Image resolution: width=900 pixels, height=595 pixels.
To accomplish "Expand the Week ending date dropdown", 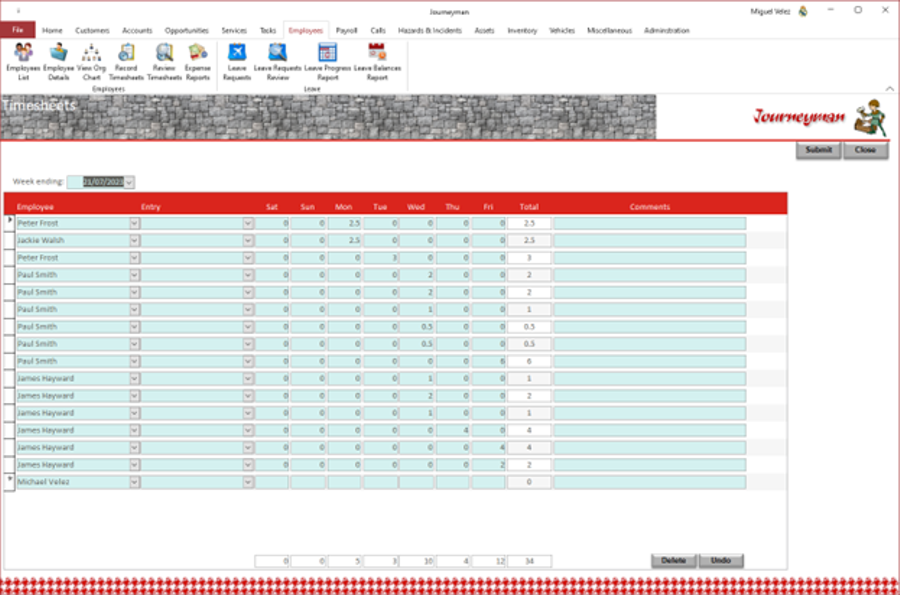I will pyautogui.click(x=129, y=182).
